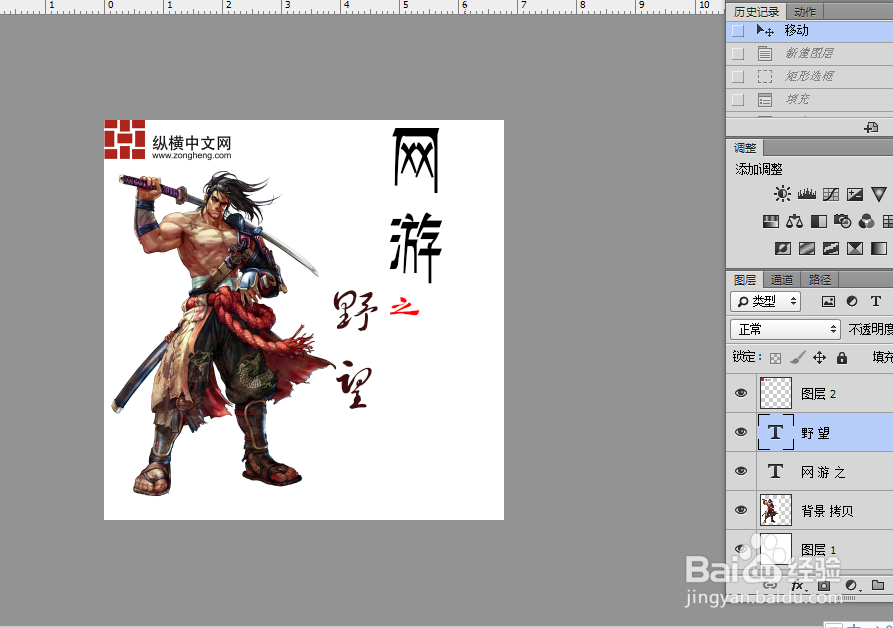Add layer mask to selected layer

[x=824, y=585]
